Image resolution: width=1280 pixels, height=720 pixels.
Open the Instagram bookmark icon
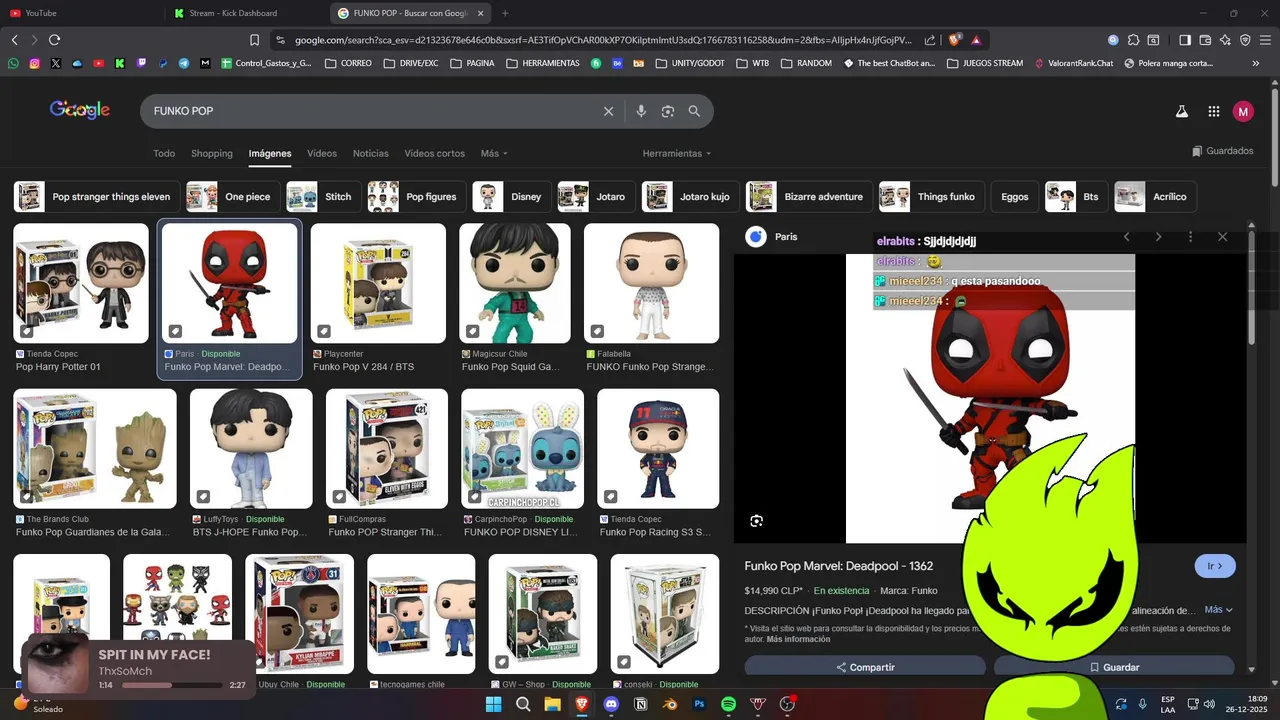coord(34,63)
